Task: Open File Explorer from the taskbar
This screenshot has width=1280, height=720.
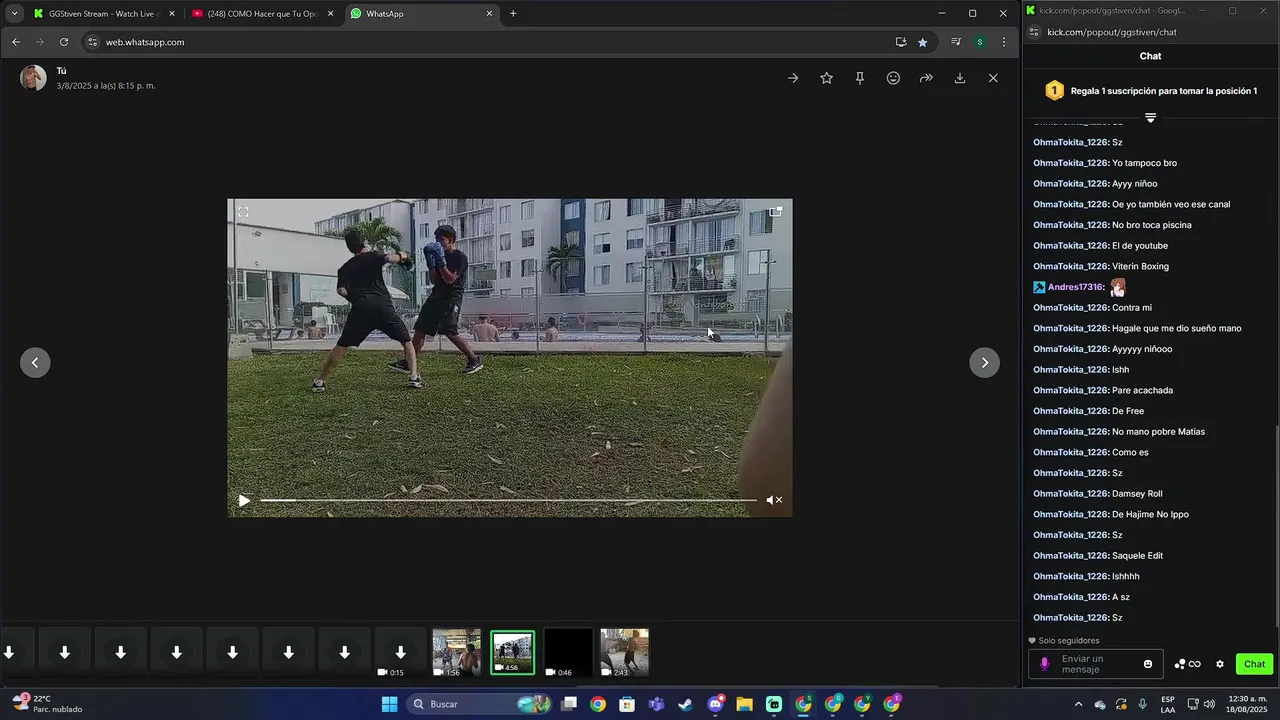Action: 744,704
